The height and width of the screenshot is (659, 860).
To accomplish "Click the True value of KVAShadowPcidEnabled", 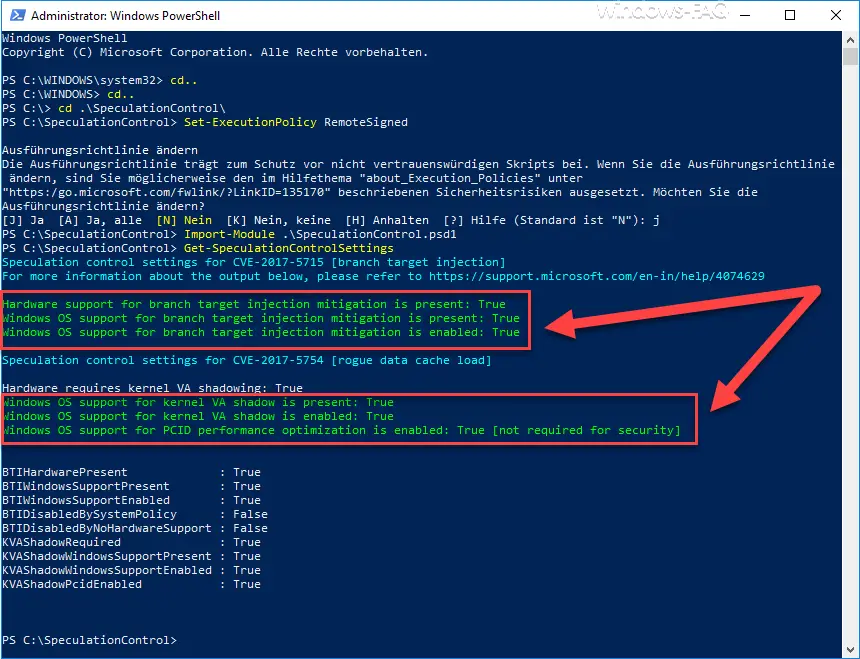I will click(x=247, y=584).
